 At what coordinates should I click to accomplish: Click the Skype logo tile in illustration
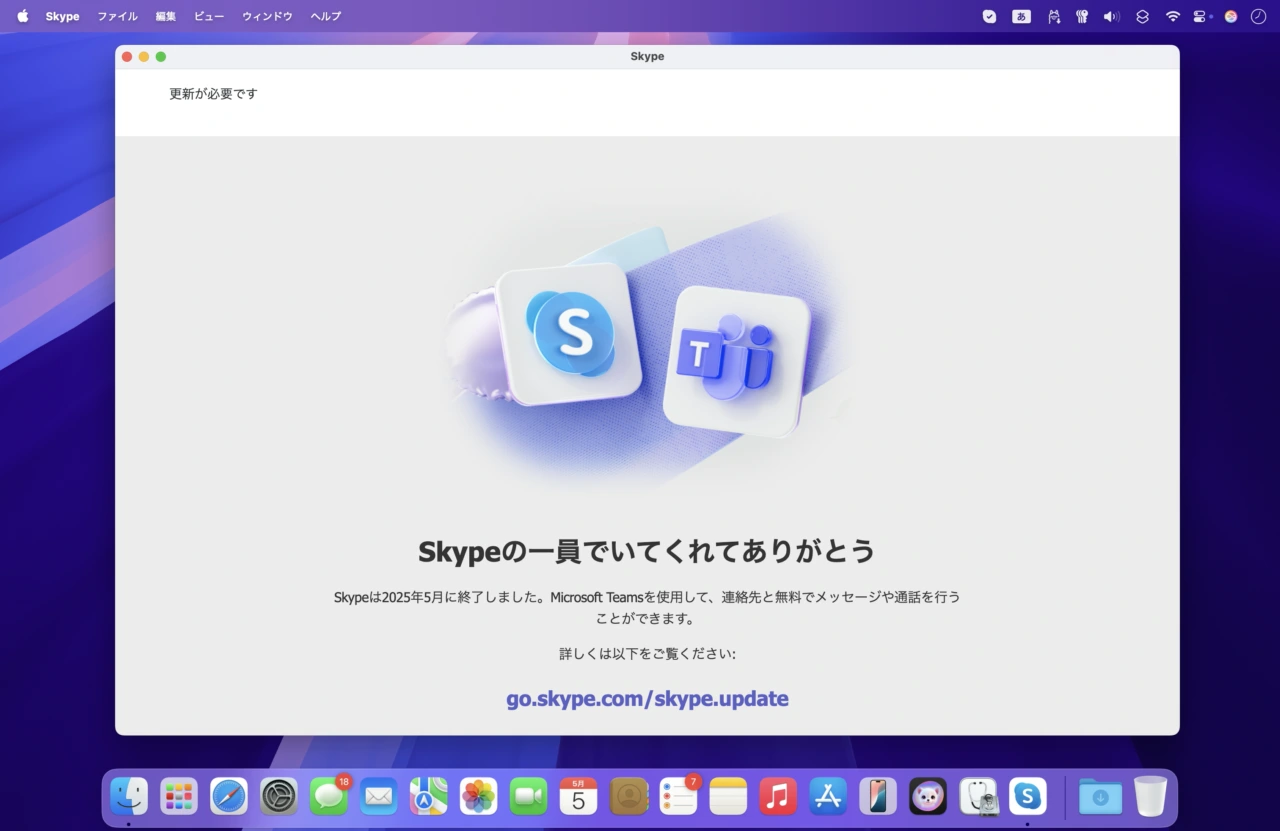pyautogui.click(x=570, y=333)
